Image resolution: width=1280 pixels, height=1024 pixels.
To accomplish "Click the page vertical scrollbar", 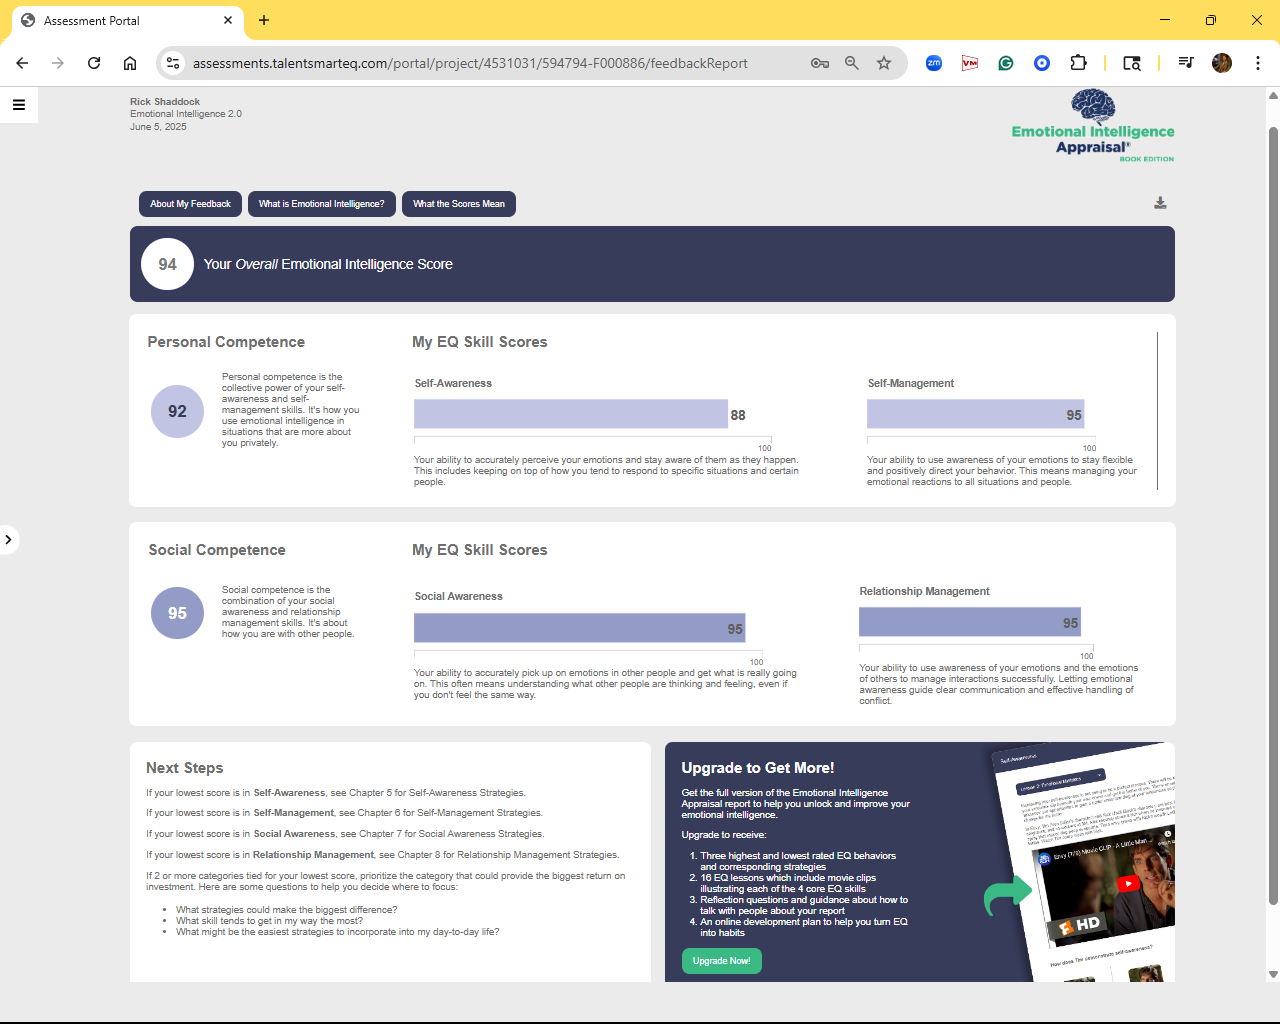I will (1273, 515).
